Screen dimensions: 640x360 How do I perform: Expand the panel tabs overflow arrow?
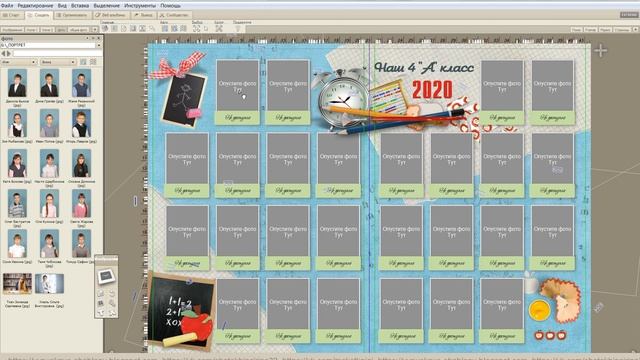(95, 29)
